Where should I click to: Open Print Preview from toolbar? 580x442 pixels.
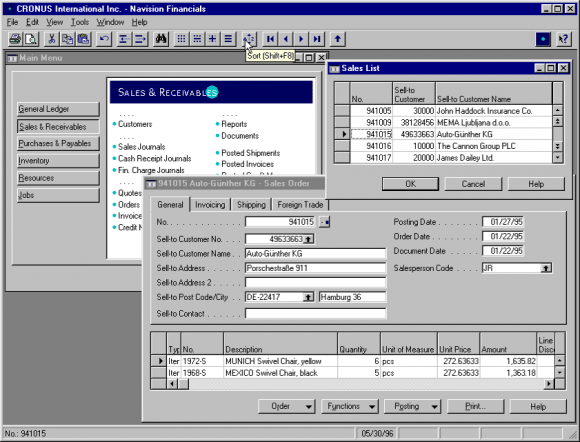click(x=31, y=39)
